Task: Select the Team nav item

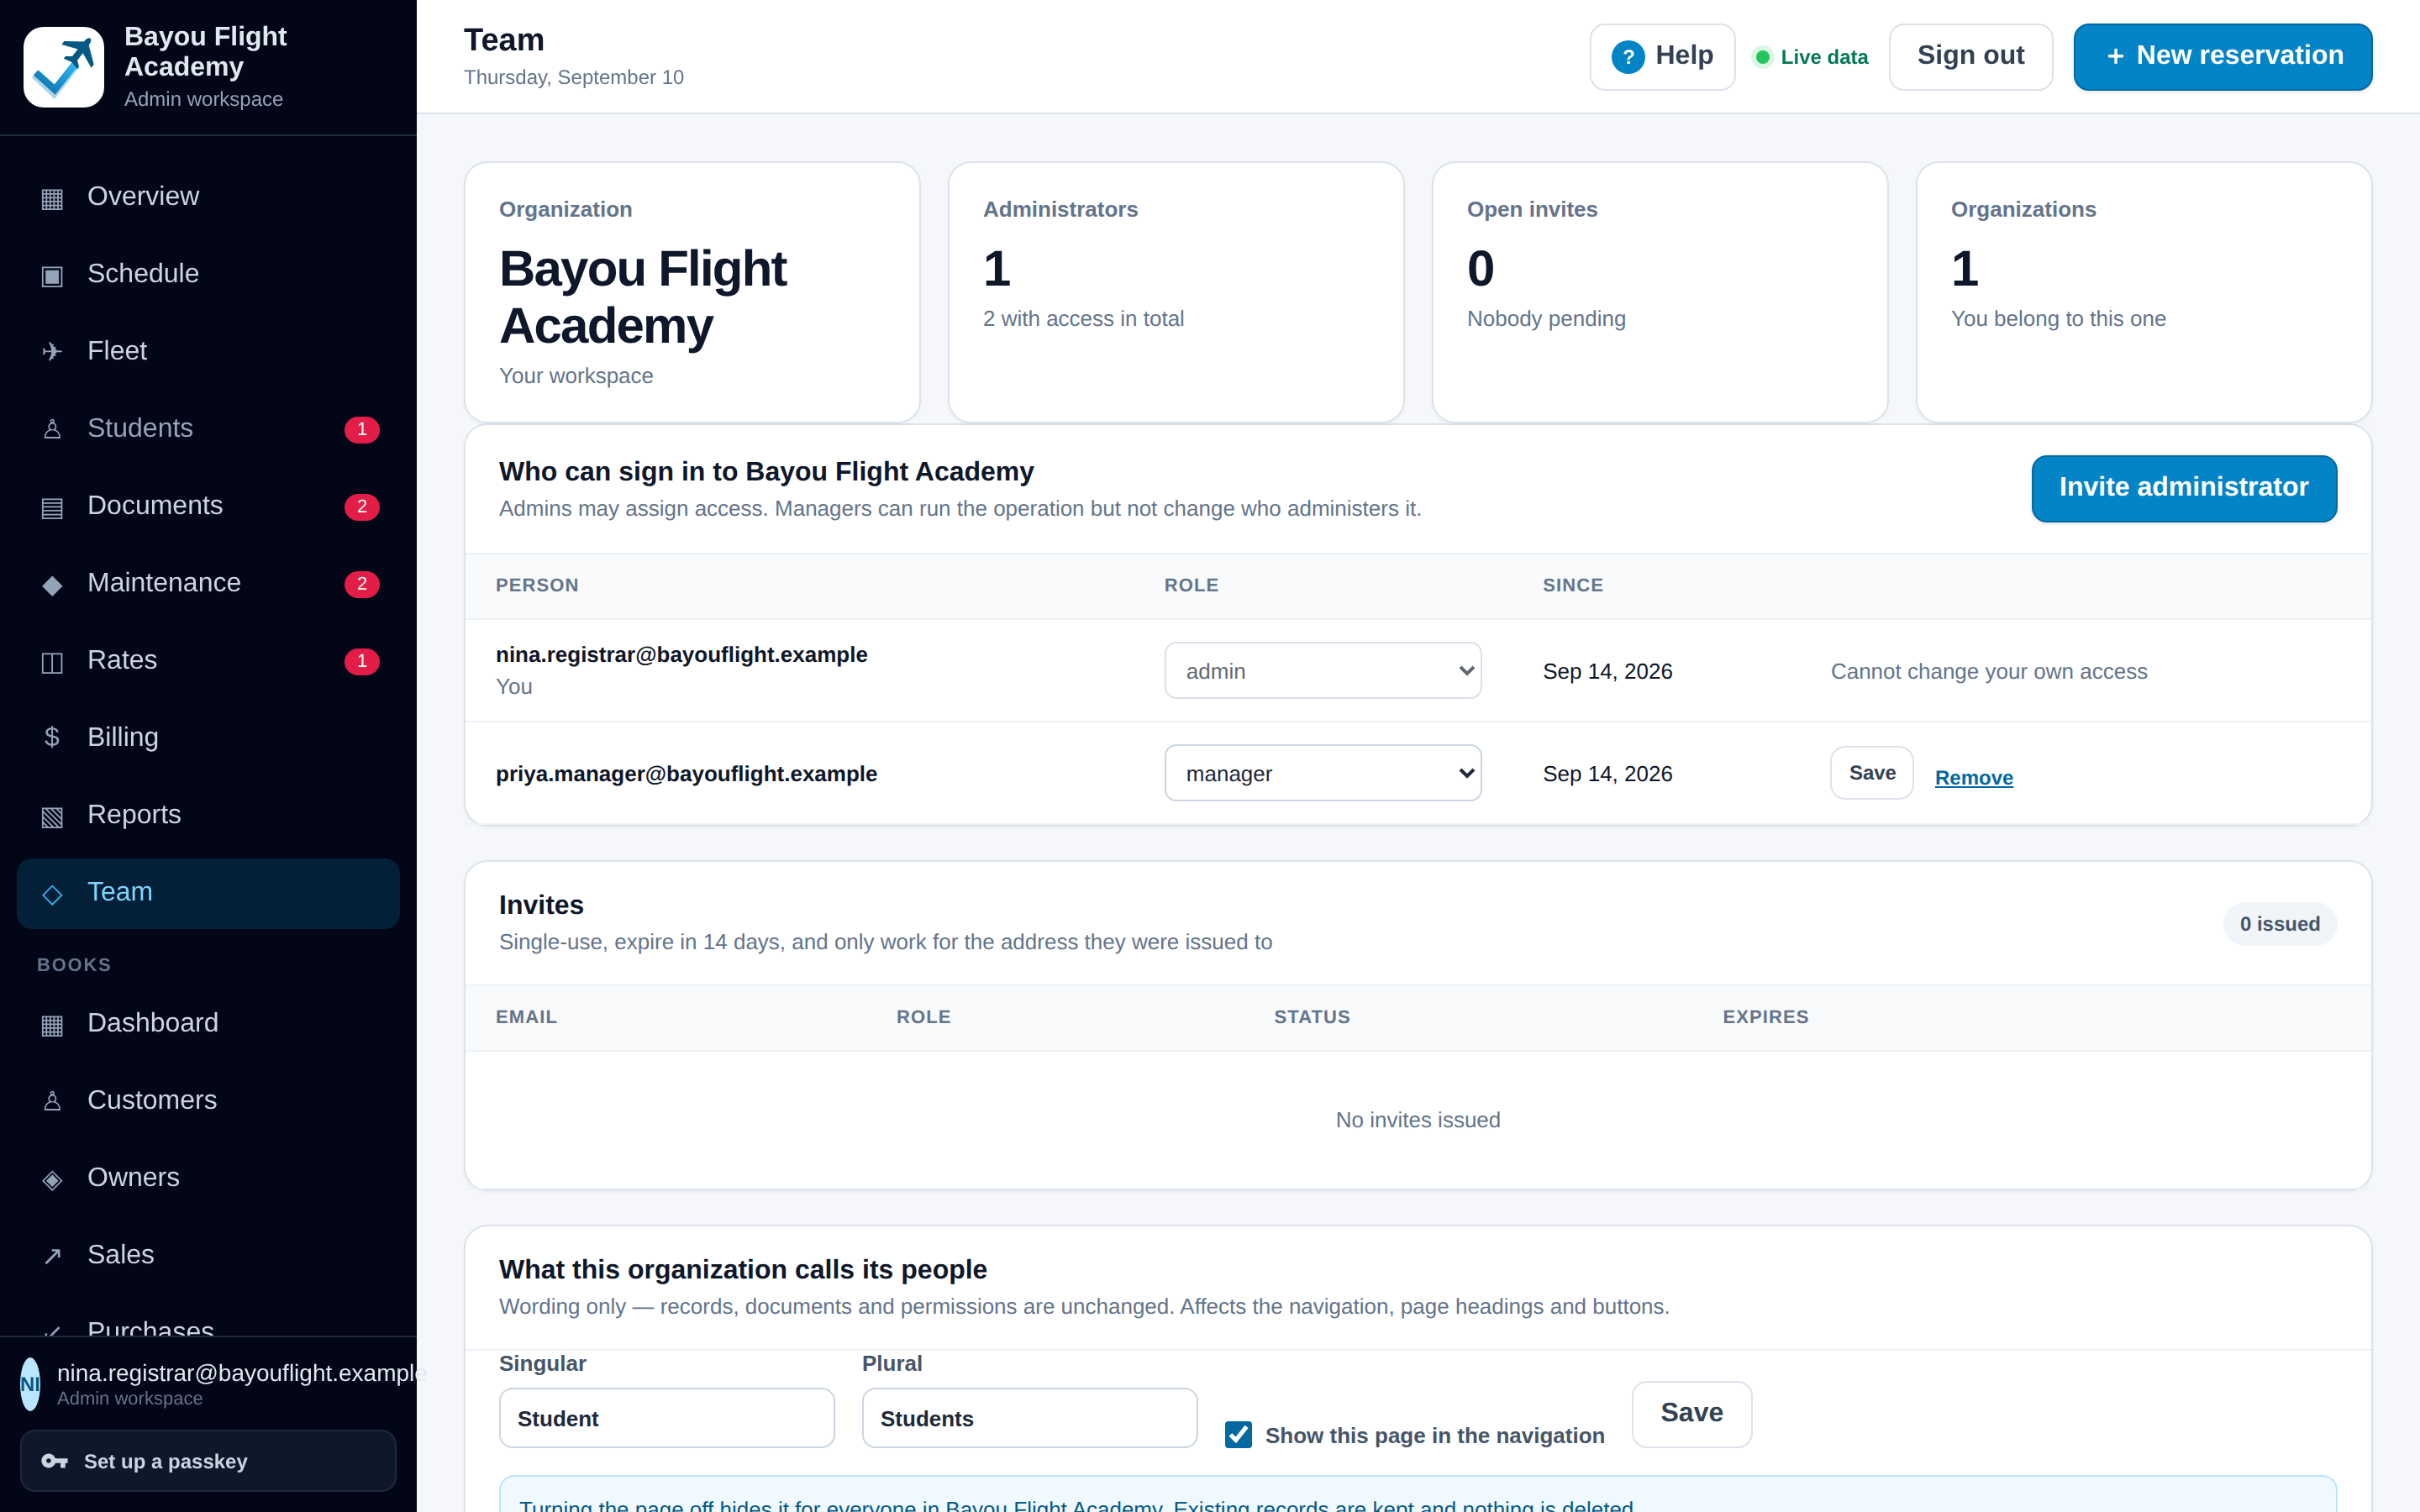Action: [208, 893]
